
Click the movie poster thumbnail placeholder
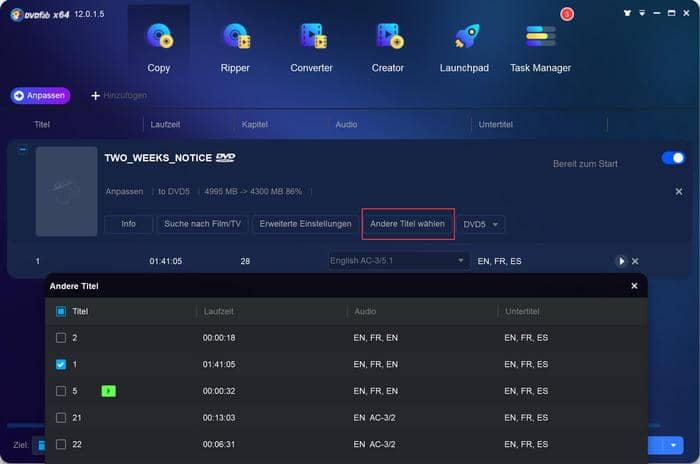tap(67, 191)
